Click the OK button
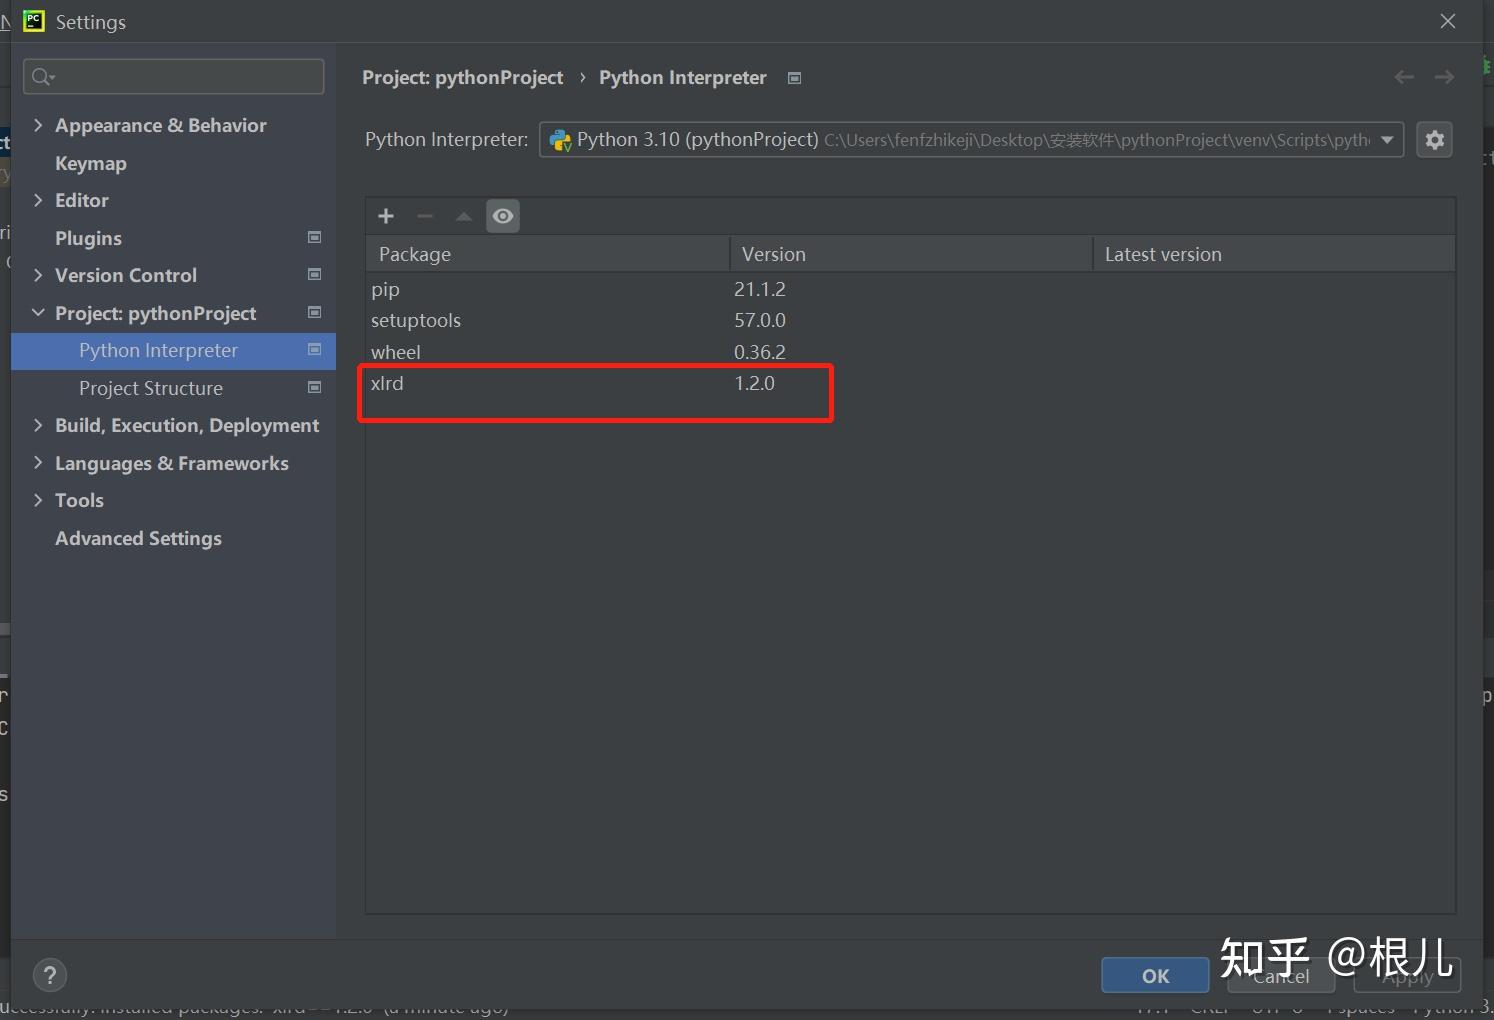This screenshot has width=1494, height=1020. pos(1155,975)
